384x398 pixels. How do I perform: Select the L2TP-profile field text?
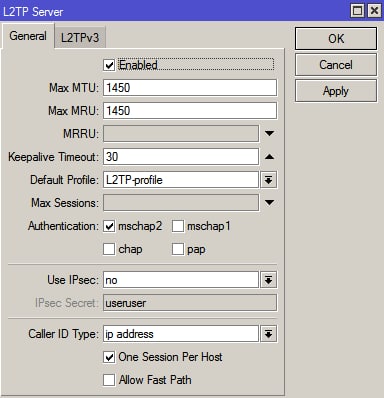pos(181,180)
